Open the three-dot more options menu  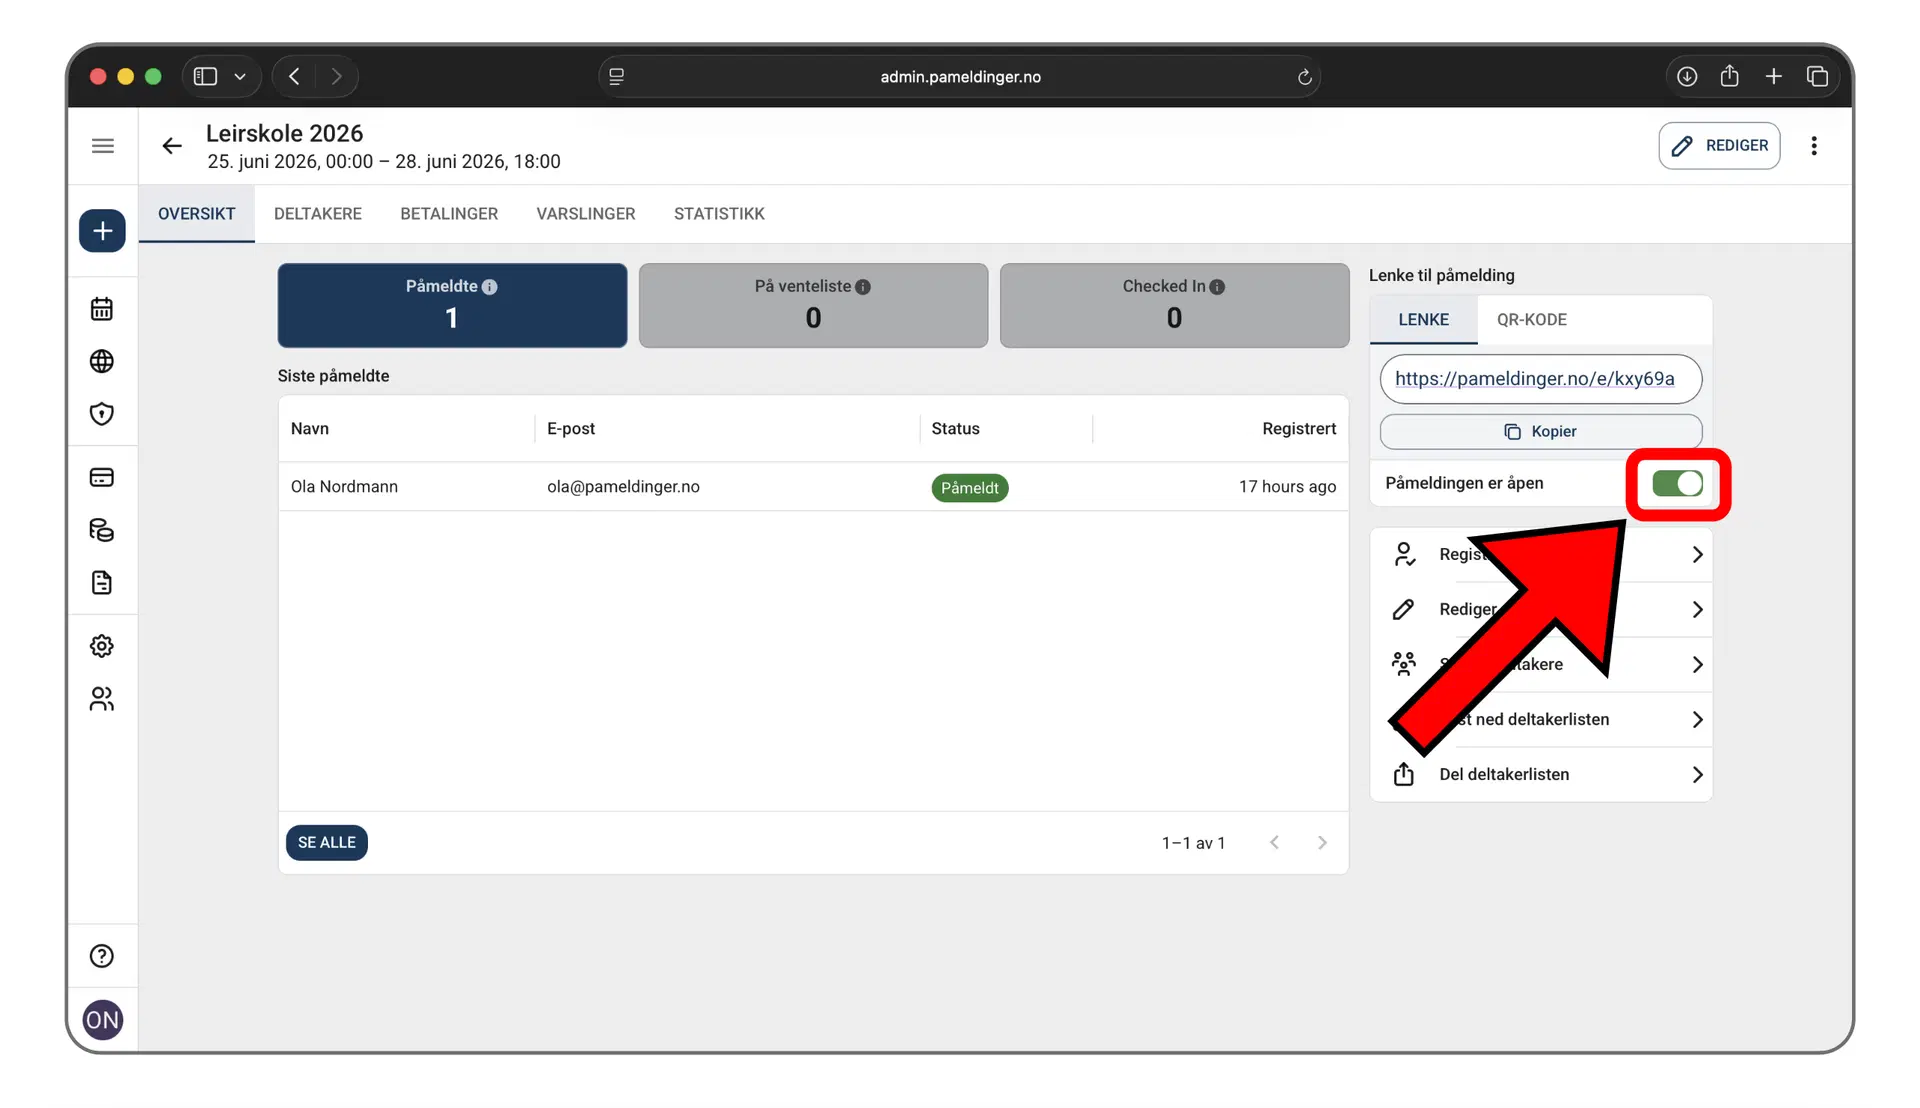1814,146
